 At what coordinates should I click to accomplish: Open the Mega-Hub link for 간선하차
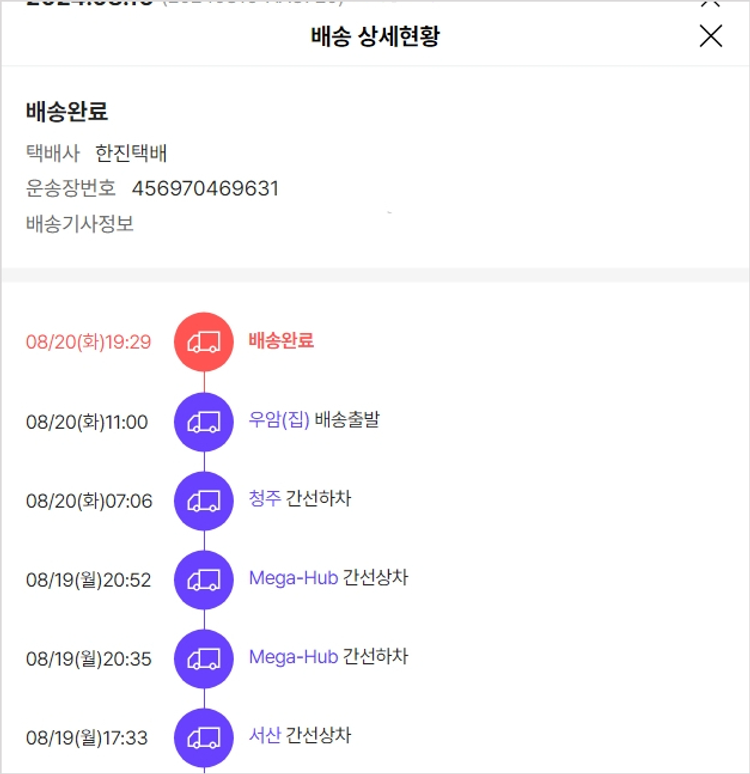293,657
